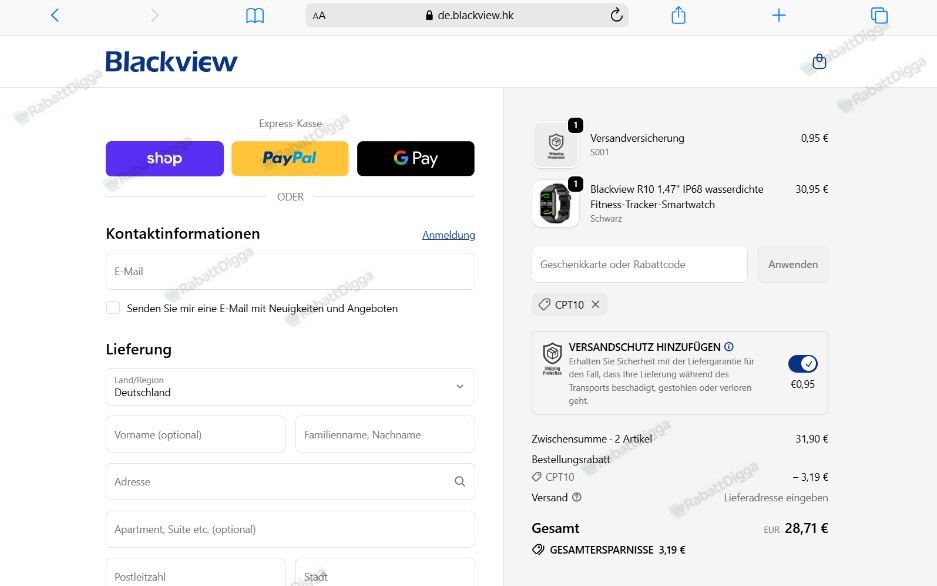Focus the Apartment, Suite etc. field
The width and height of the screenshot is (937, 586).
click(290, 529)
